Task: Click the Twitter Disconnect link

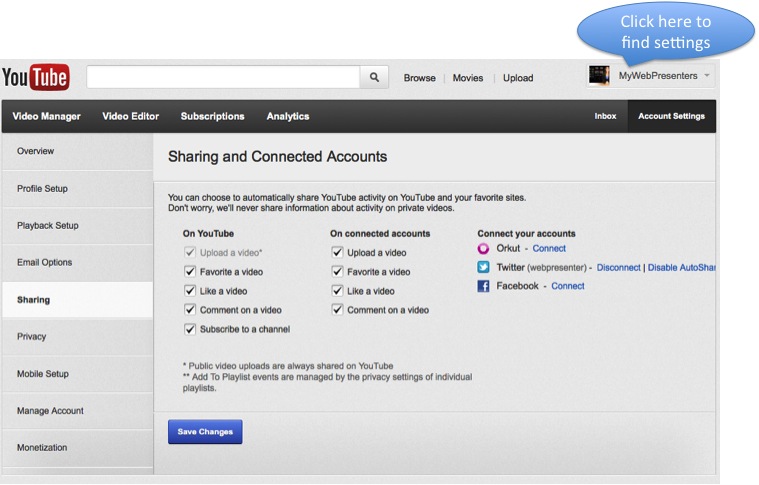Action: click(618, 268)
